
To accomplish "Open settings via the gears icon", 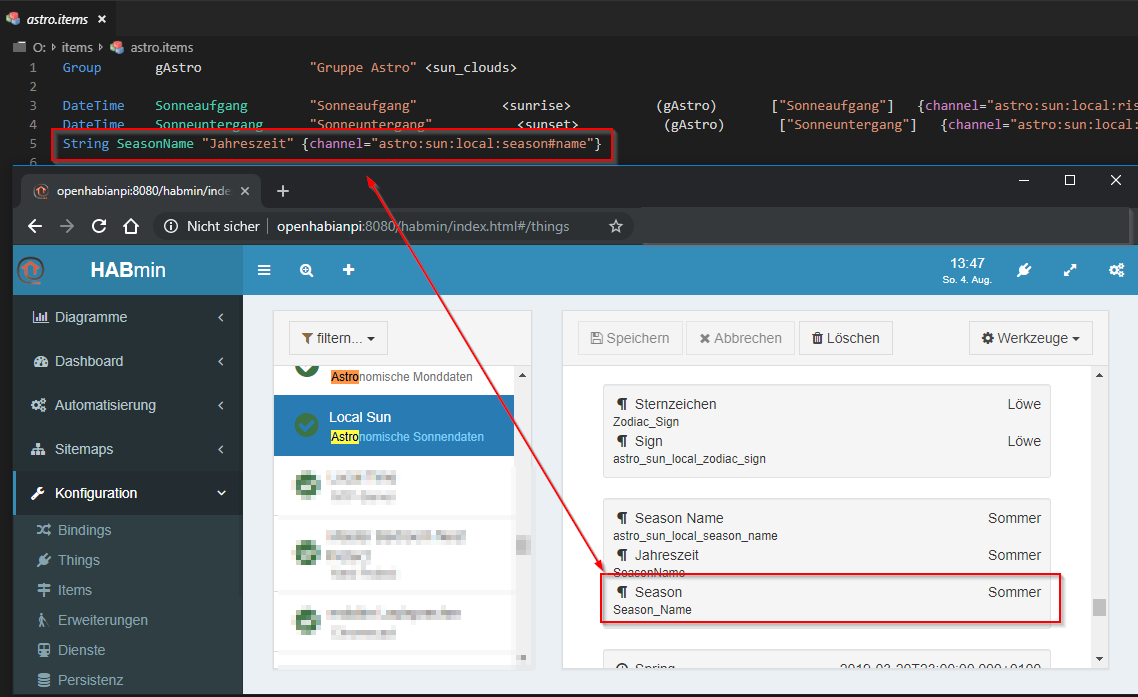I will click(1116, 270).
